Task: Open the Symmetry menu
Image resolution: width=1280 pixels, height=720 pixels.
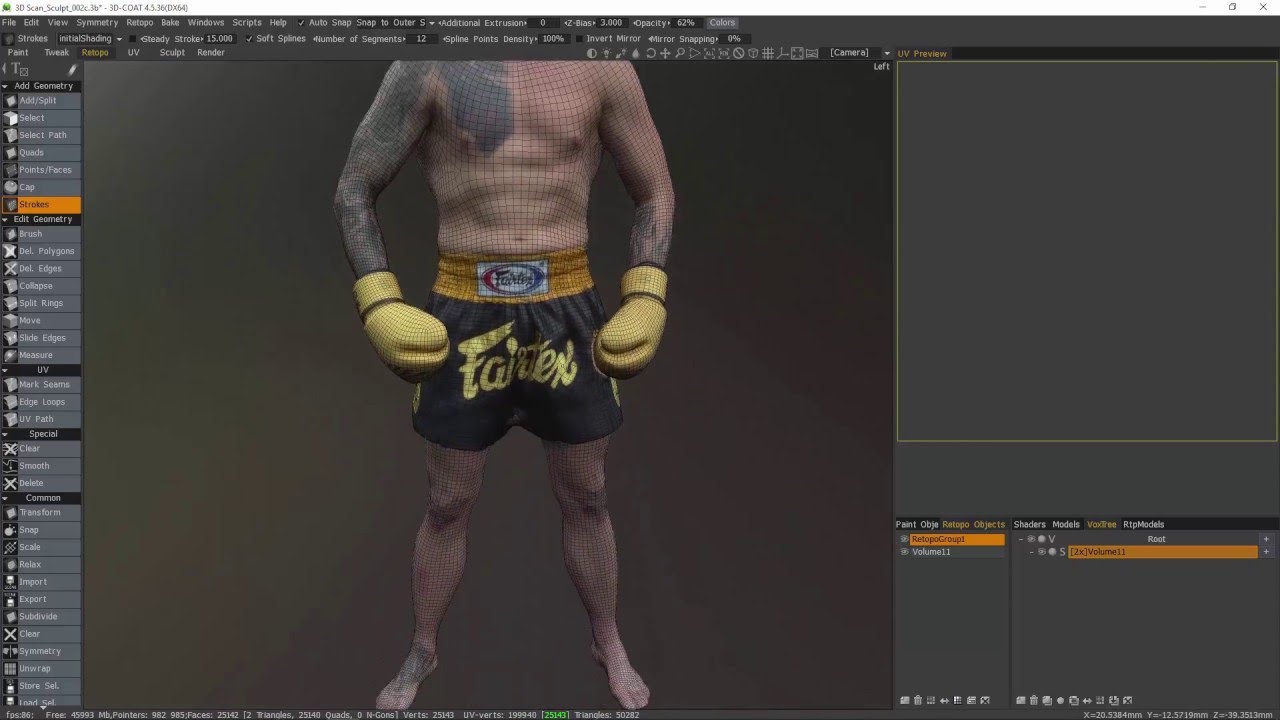Action: 97,22
